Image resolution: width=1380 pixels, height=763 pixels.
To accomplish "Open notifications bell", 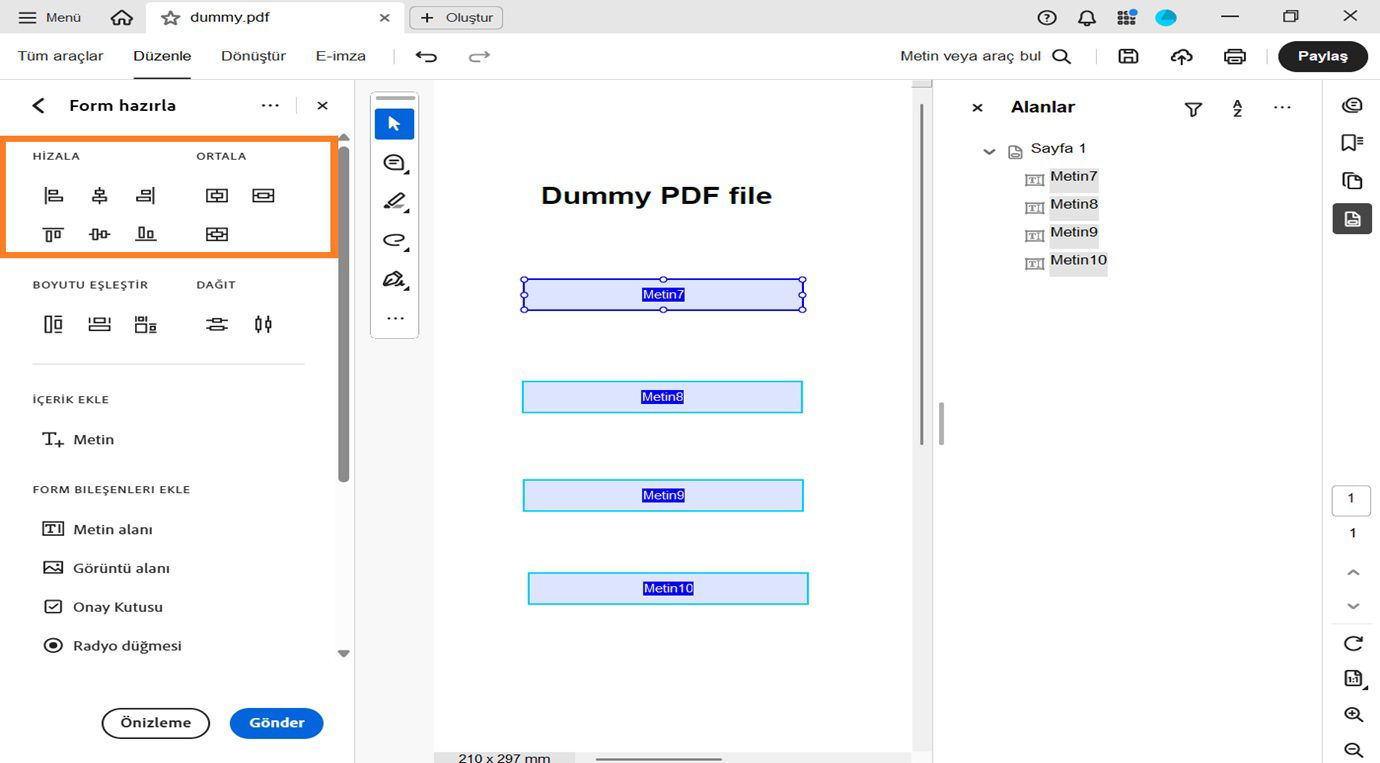I will point(1087,18).
